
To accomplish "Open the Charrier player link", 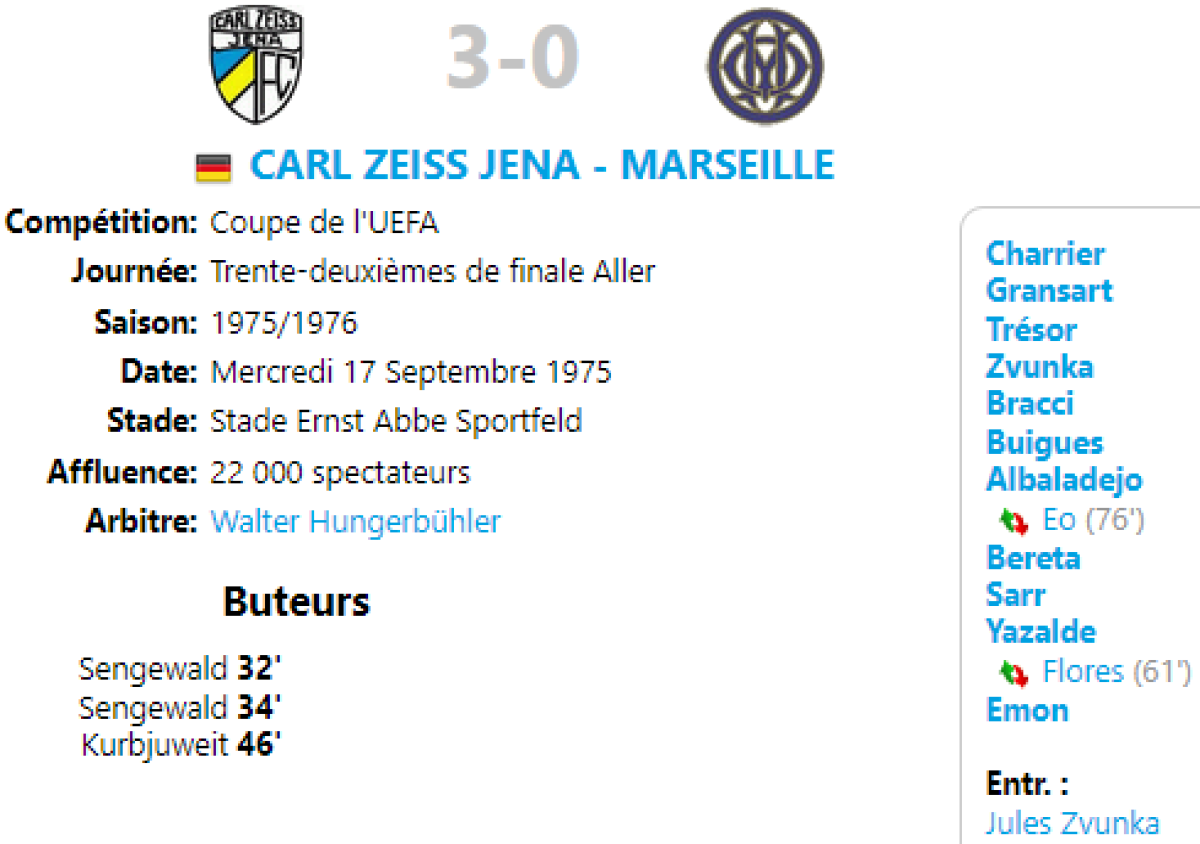I will (x=1045, y=253).
